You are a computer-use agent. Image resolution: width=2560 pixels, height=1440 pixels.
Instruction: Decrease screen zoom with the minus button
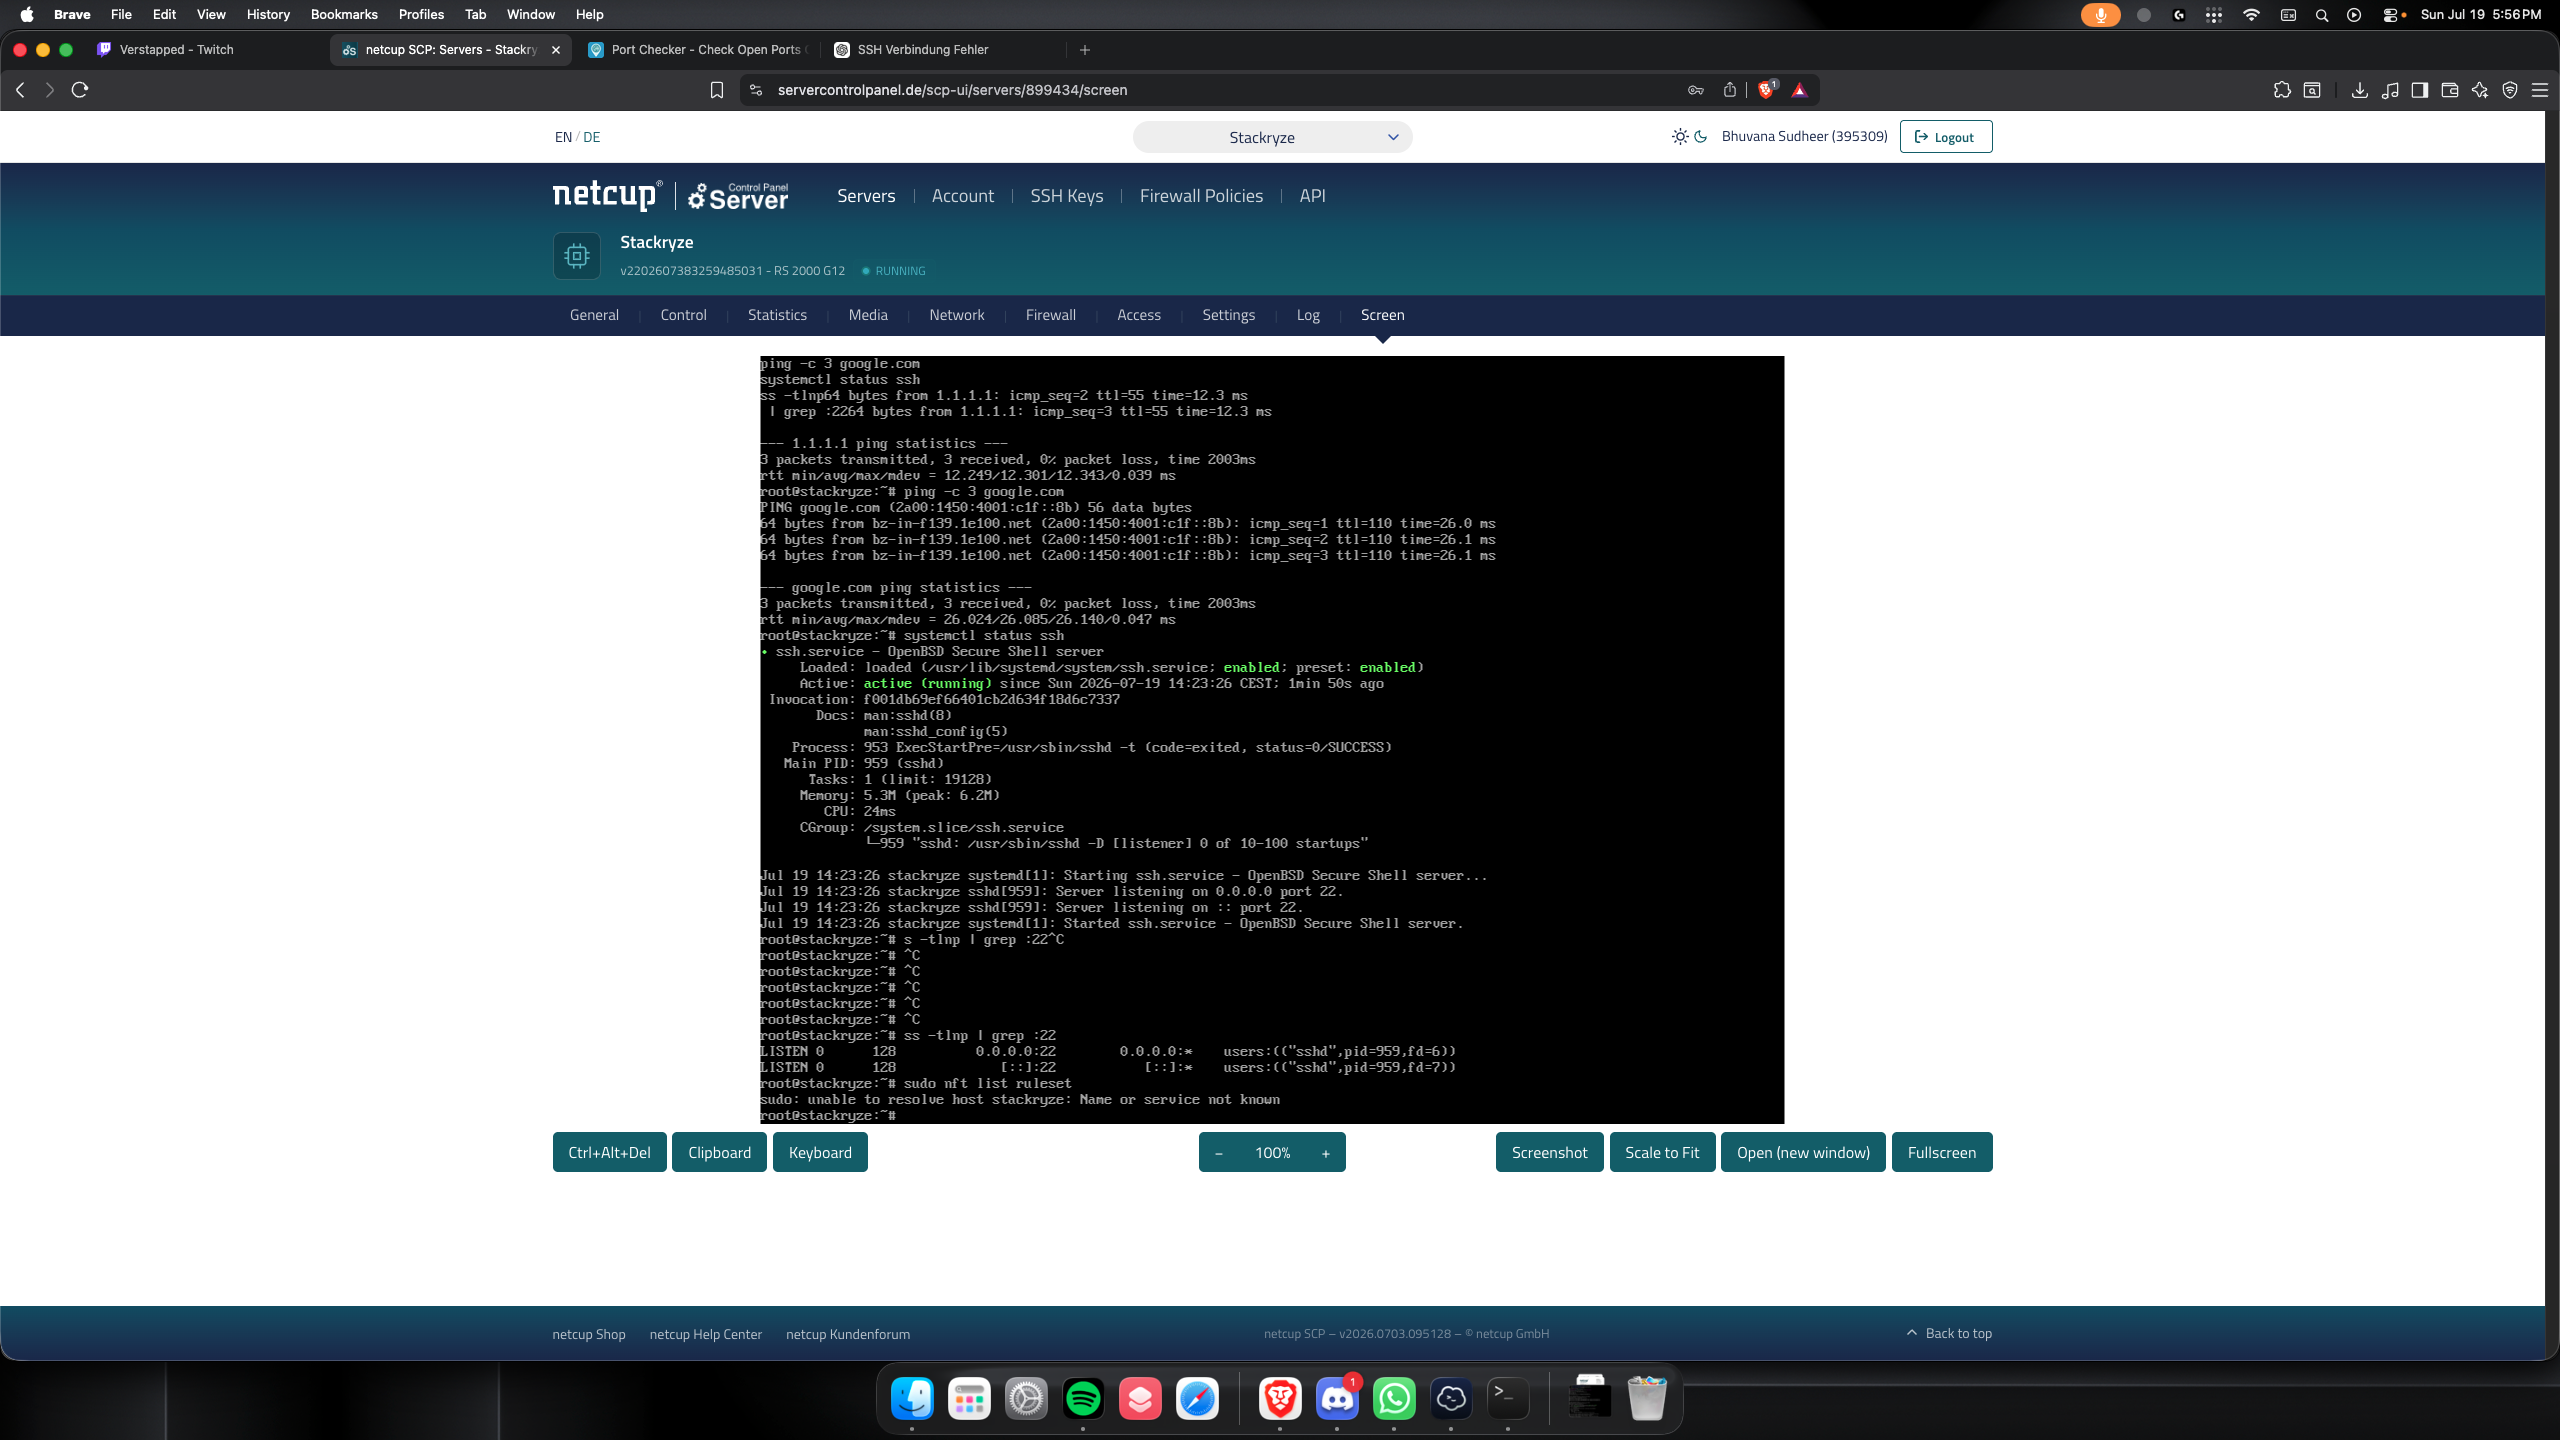tap(1219, 1153)
